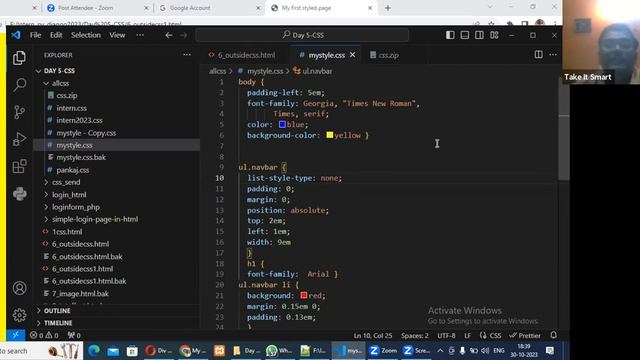Open pankaj.css in the explorer
This screenshot has width=640, height=360.
[x=73, y=170]
